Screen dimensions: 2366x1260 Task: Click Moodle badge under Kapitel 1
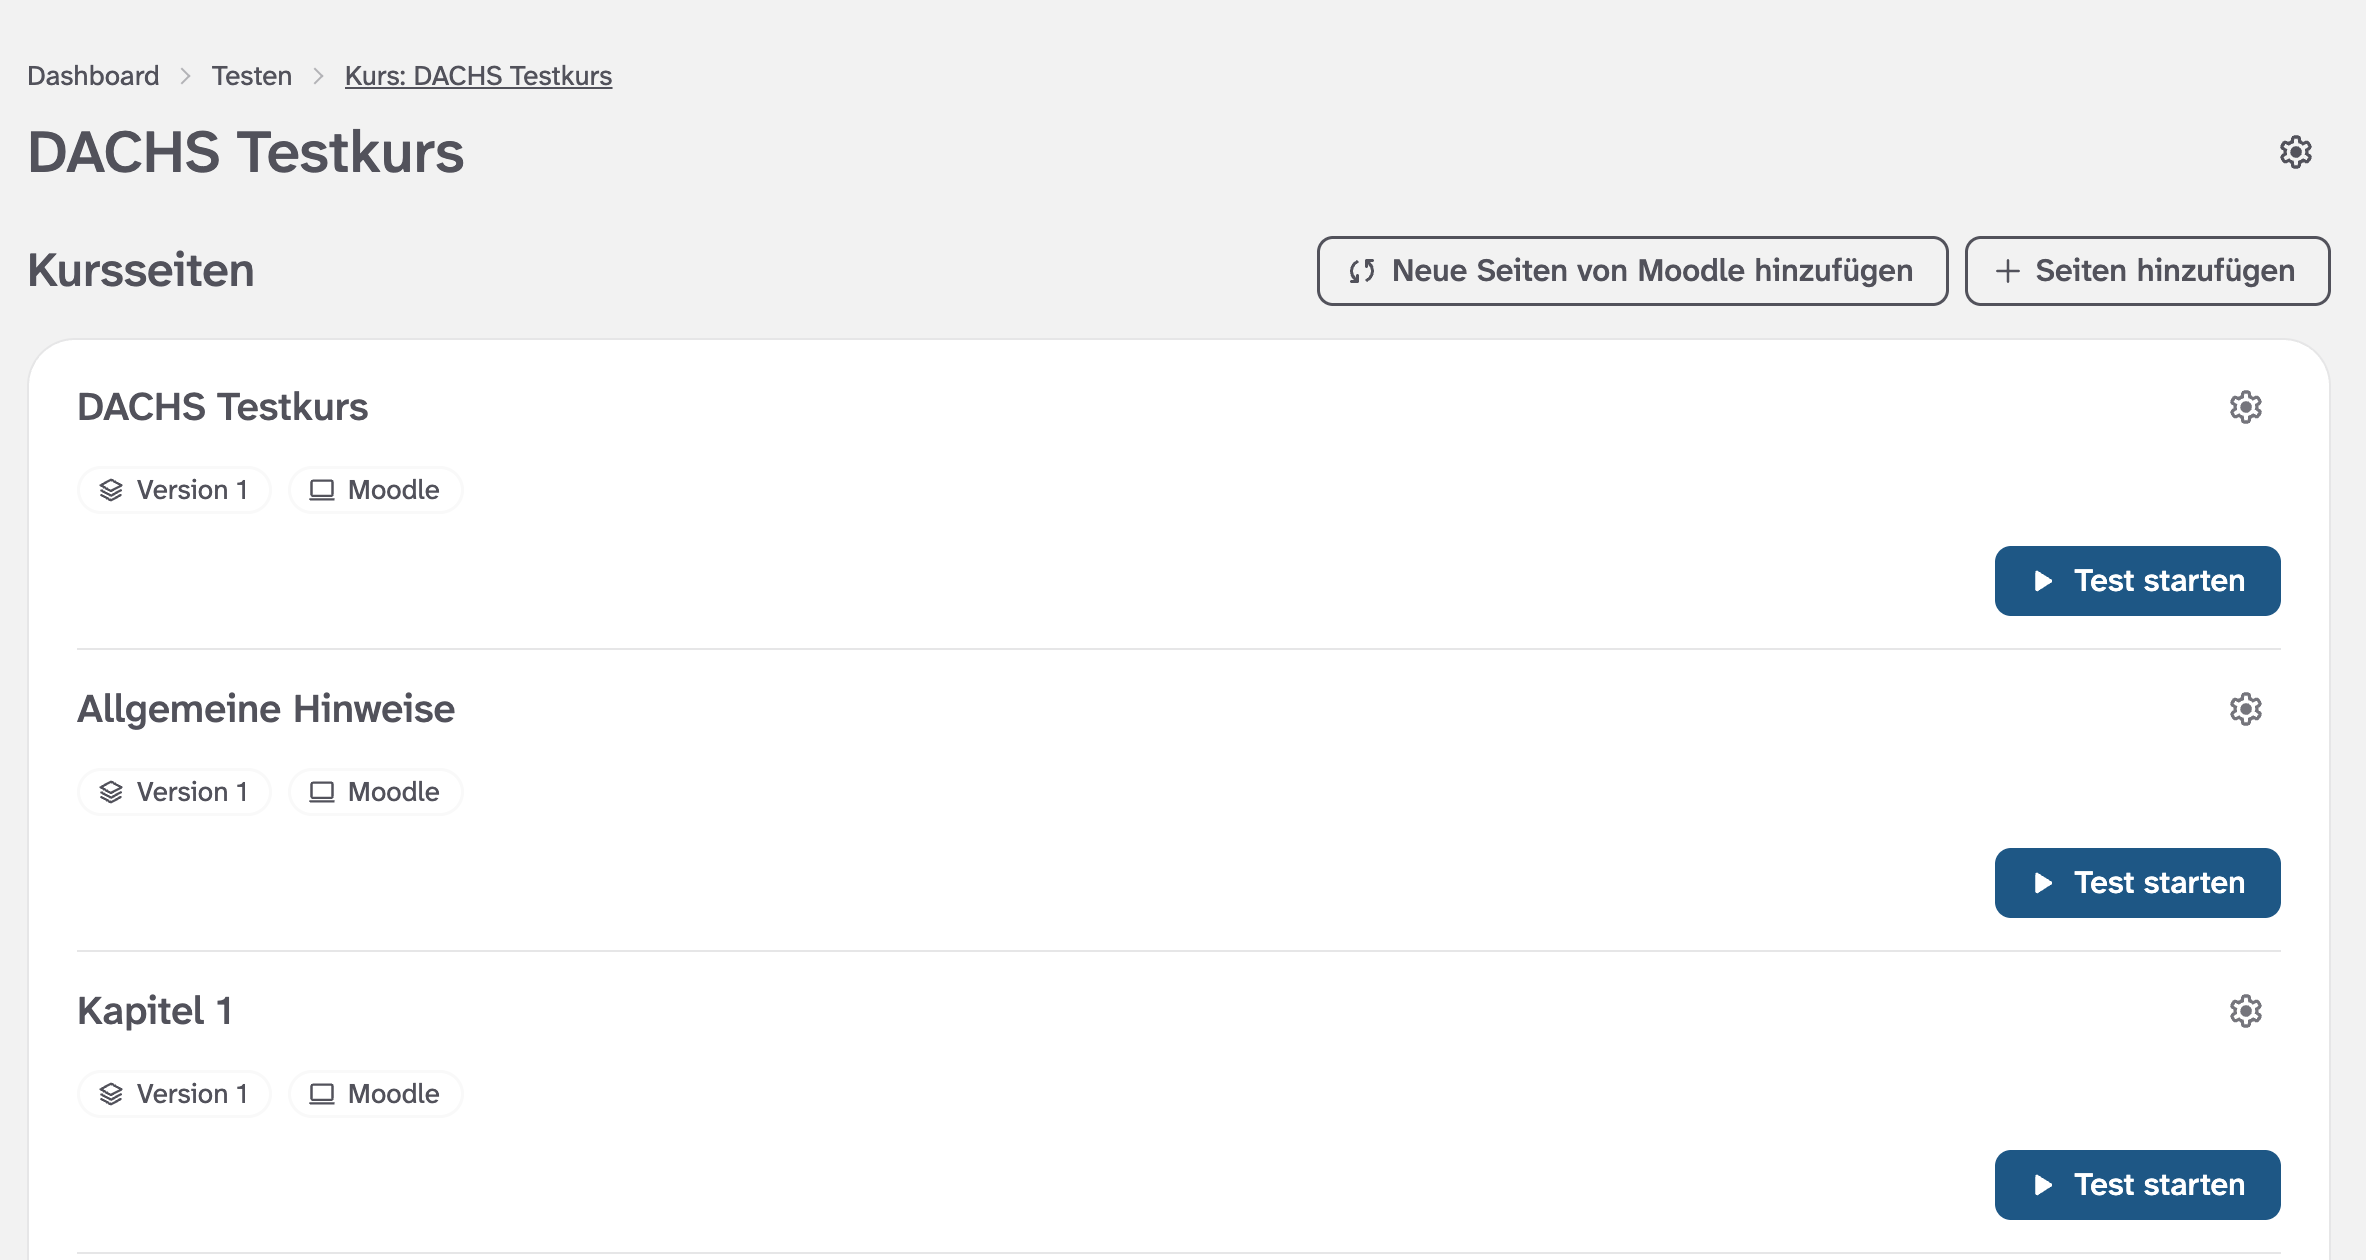376,1094
